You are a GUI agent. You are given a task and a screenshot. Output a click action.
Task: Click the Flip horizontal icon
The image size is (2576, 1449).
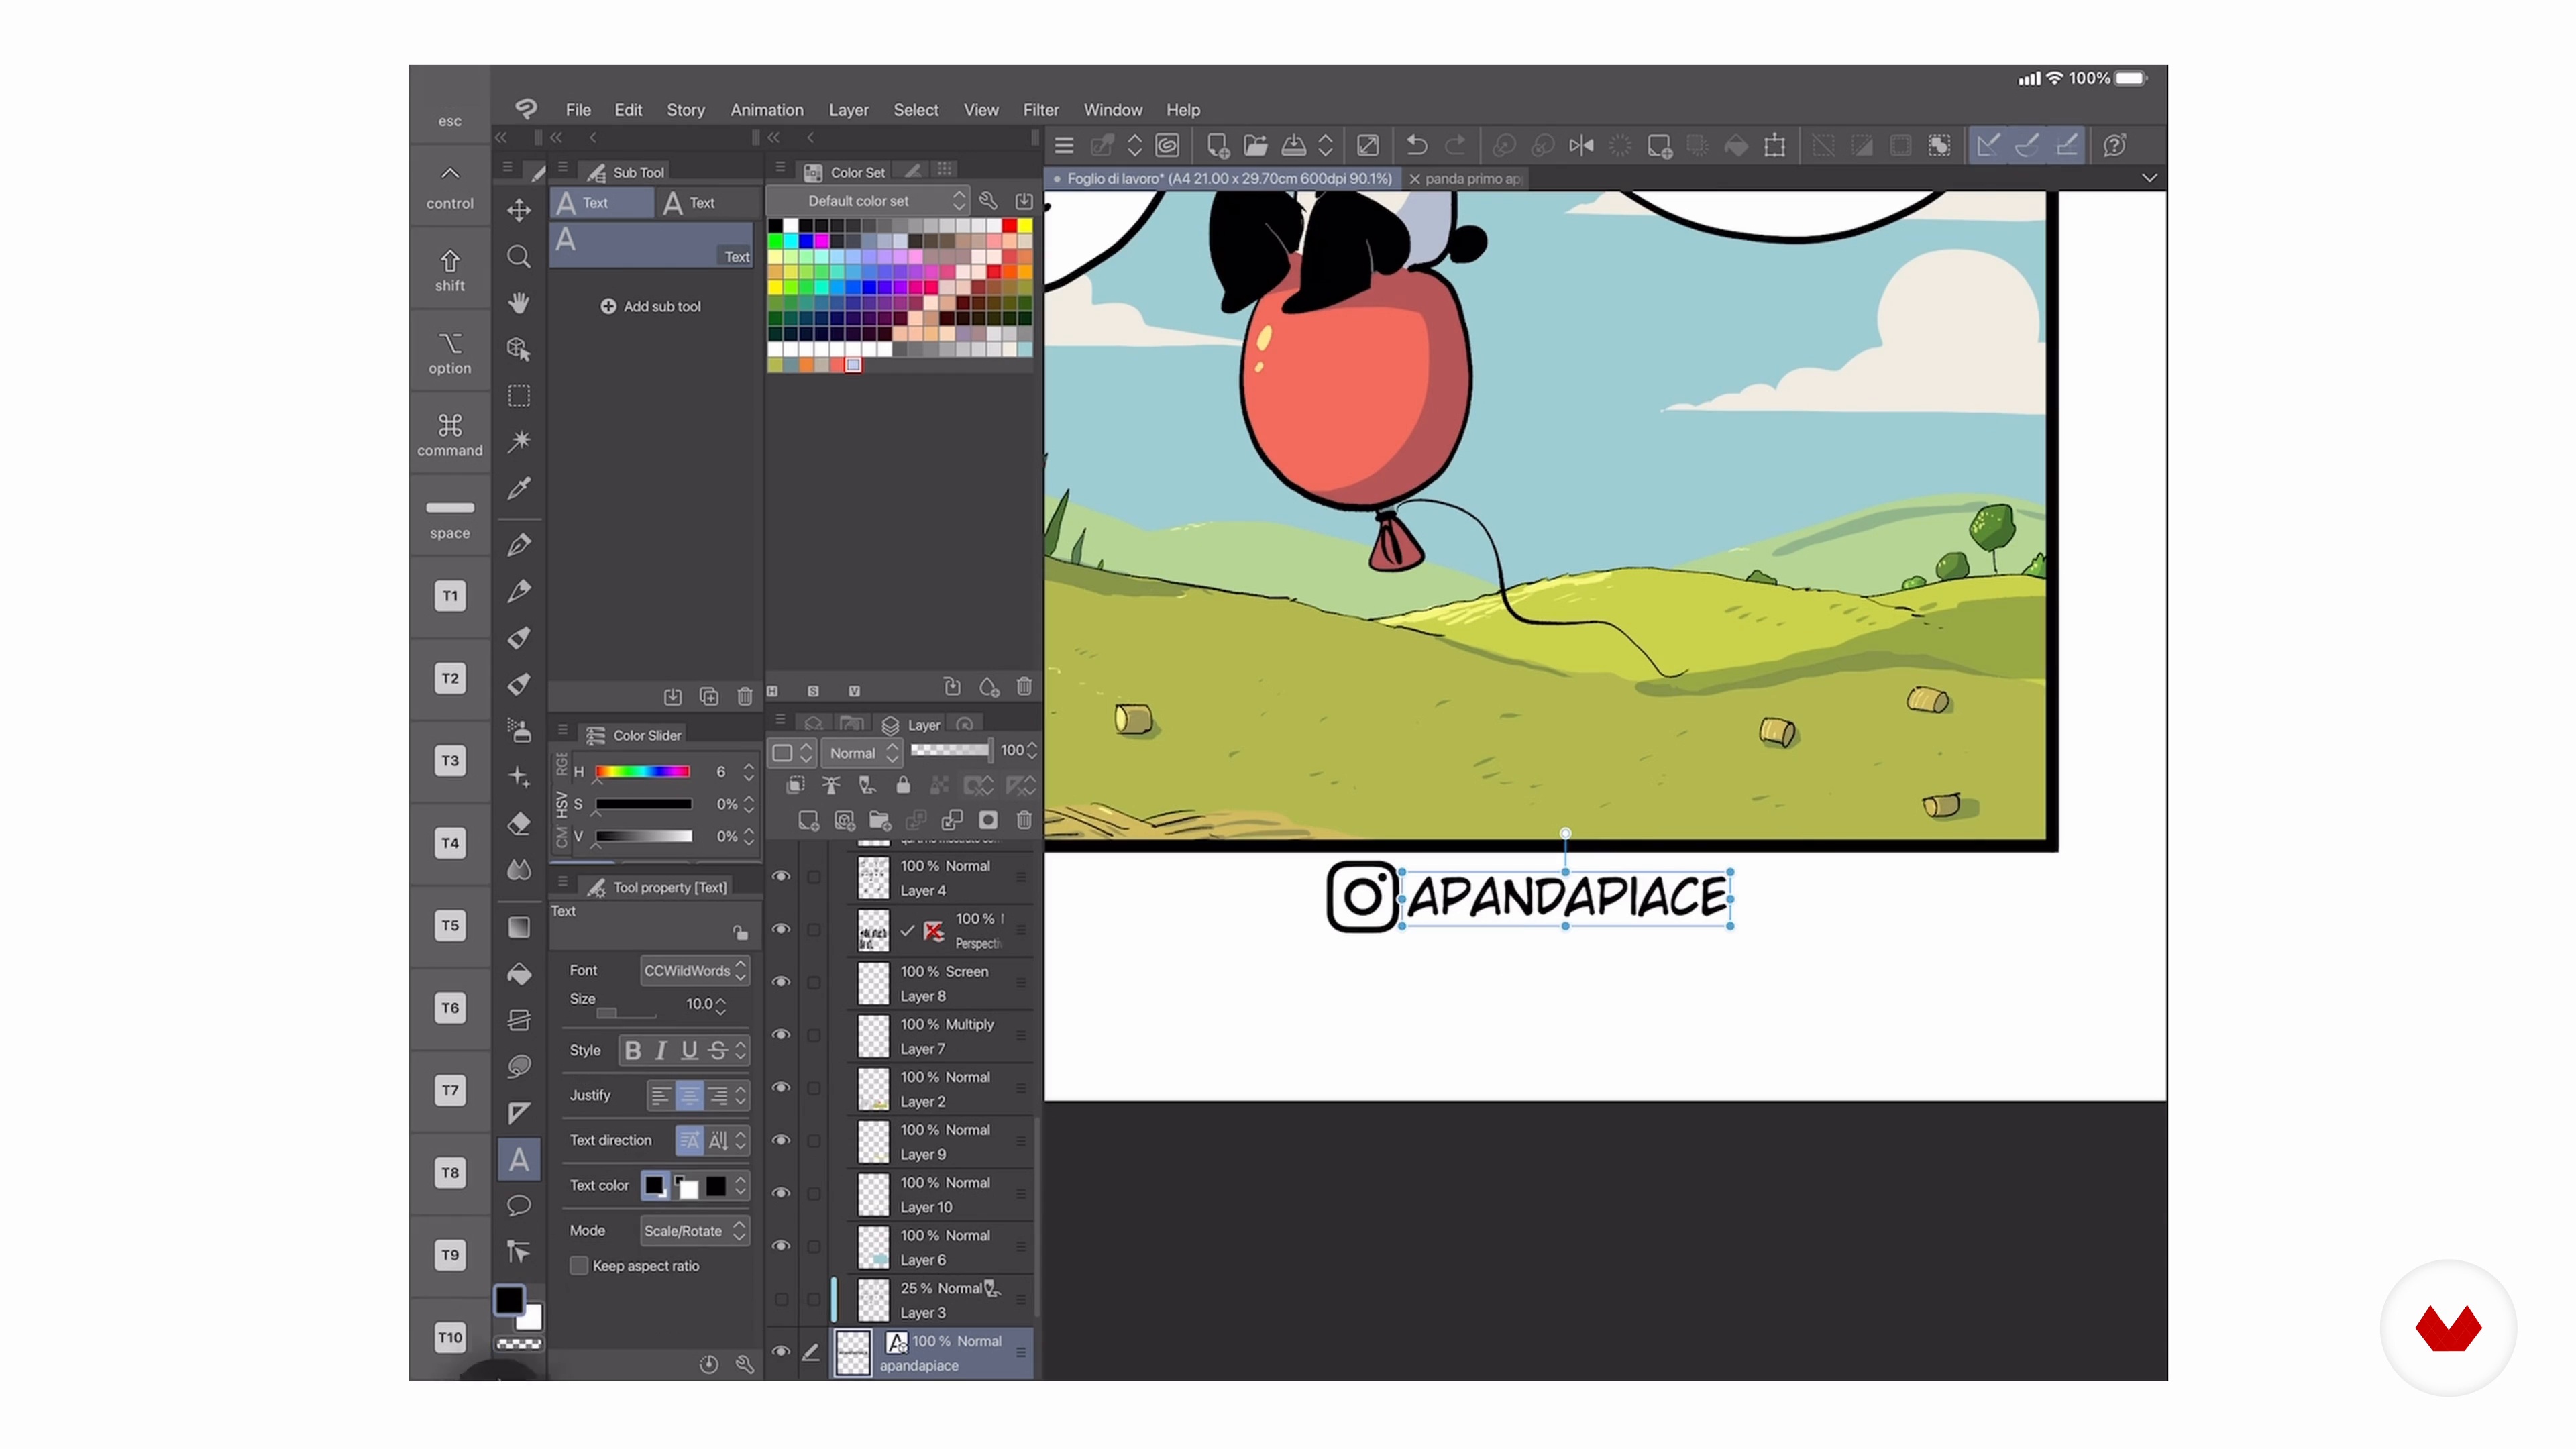1581,145
